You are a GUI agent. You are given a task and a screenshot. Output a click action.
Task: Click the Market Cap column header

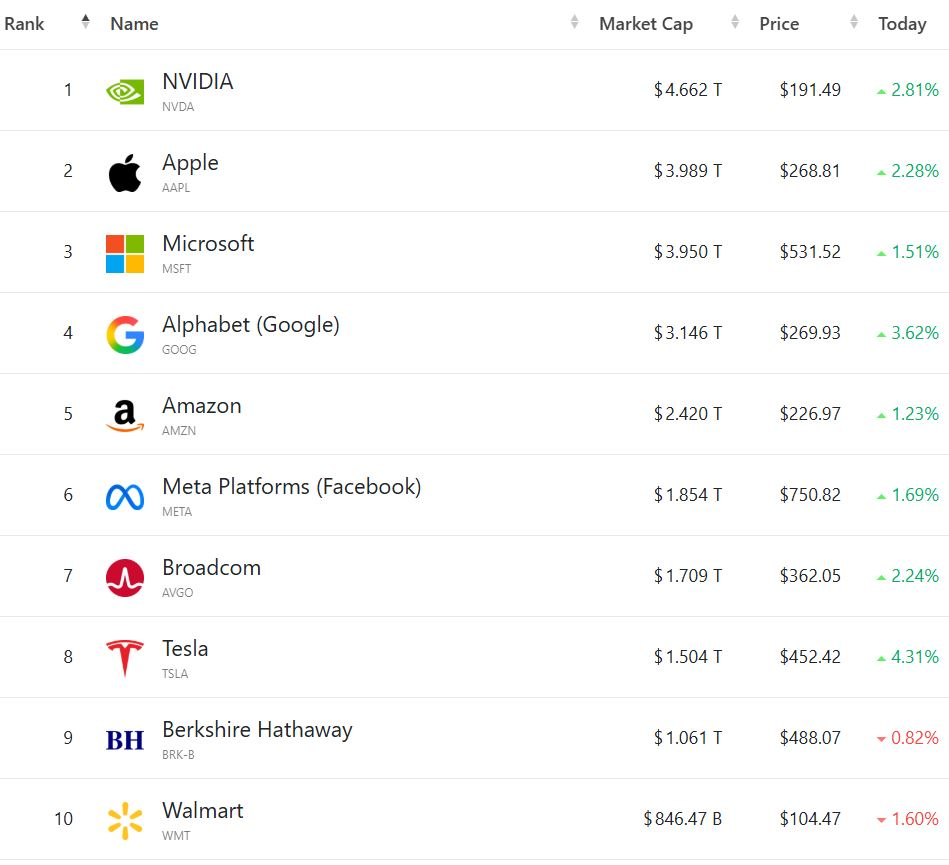(x=645, y=24)
